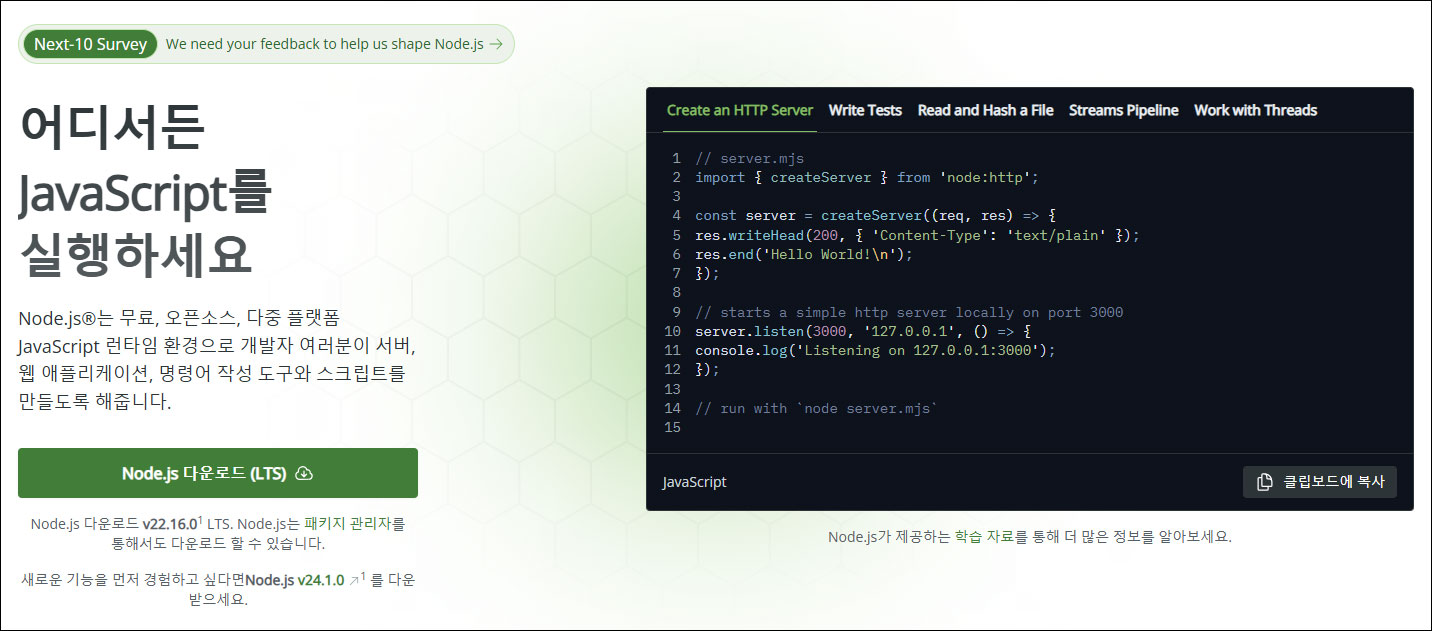Download Node.js LTS with the green button
This screenshot has width=1432, height=631.
tap(218, 473)
